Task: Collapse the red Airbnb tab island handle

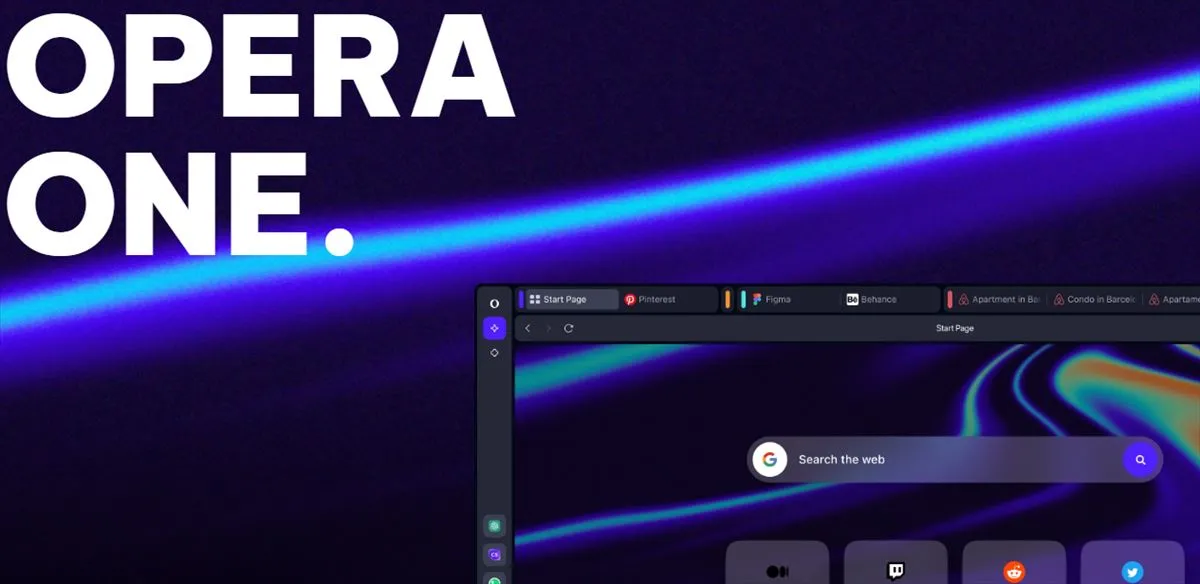Action: [x=950, y=299]
